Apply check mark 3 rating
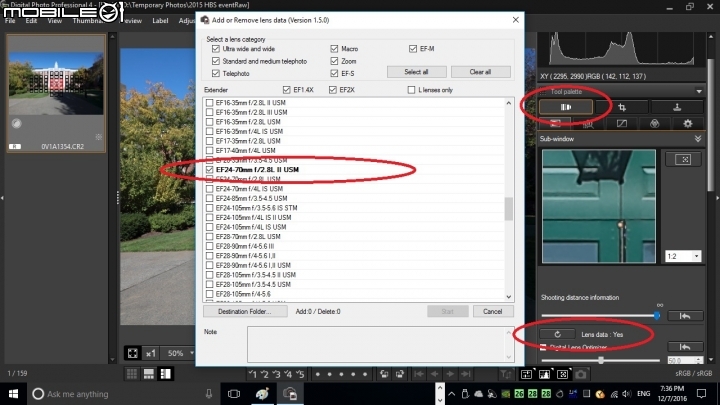720x405 pixels. 276,374
